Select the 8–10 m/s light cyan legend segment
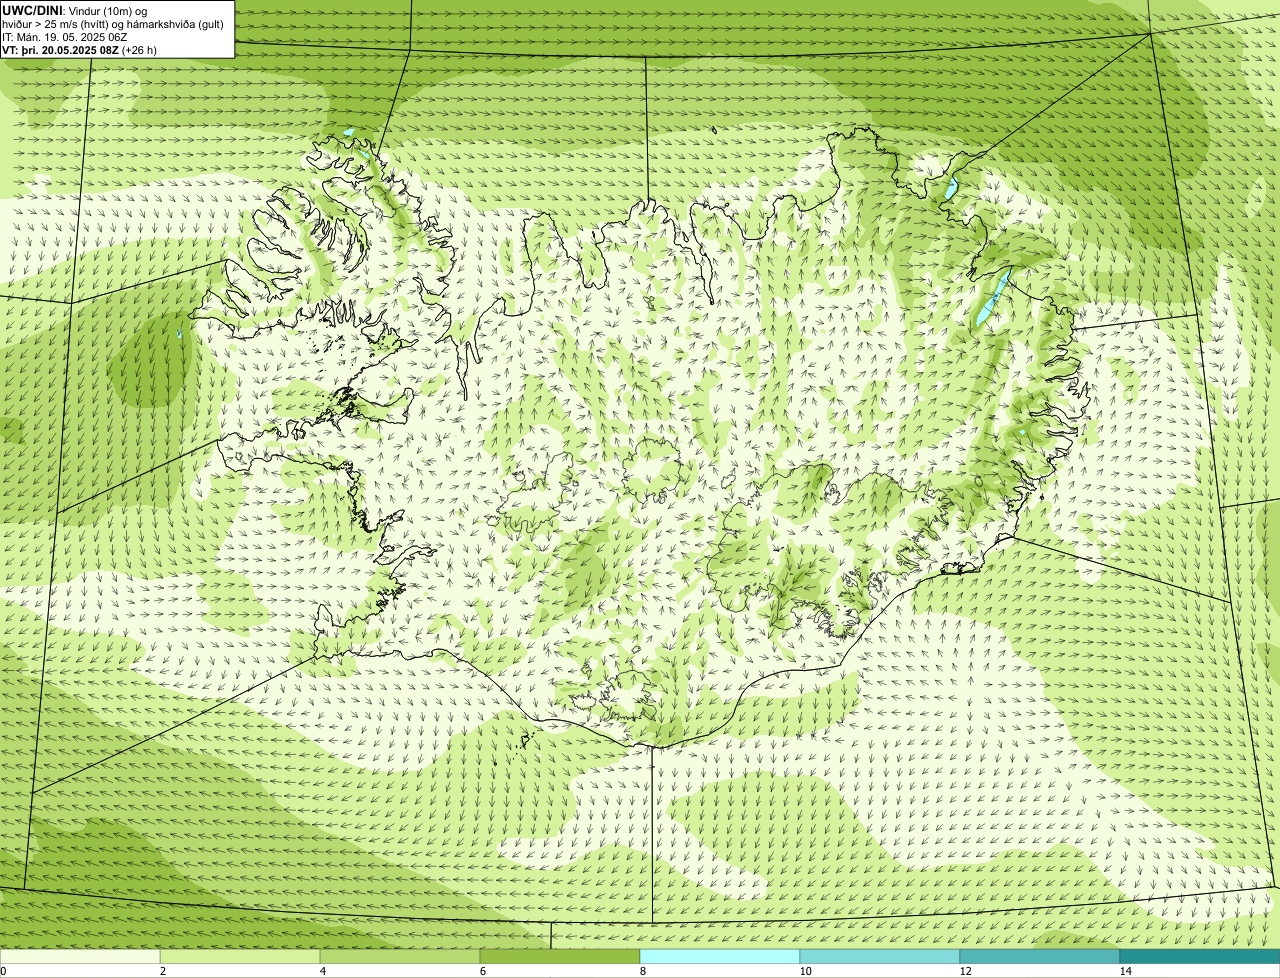The width and height of the screenshot is (1280, 978). [x=720, y=956]
